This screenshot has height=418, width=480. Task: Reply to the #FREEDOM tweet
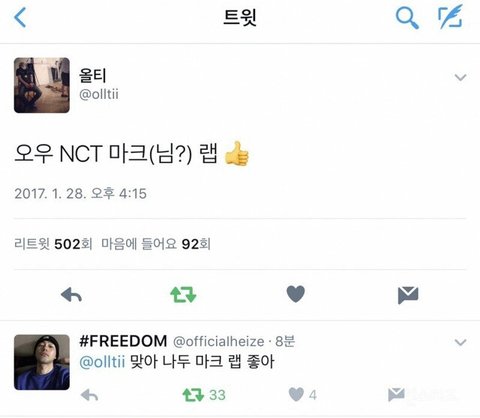89,395
